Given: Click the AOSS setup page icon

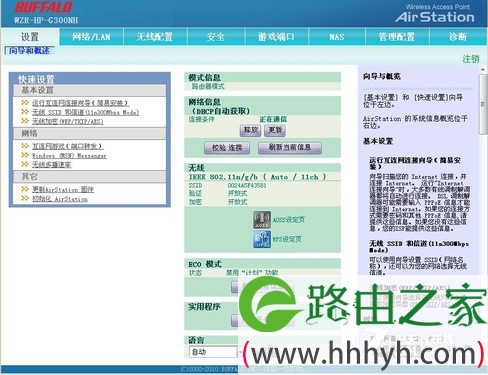Looking at the screenshot, I should tap(262, 220).
